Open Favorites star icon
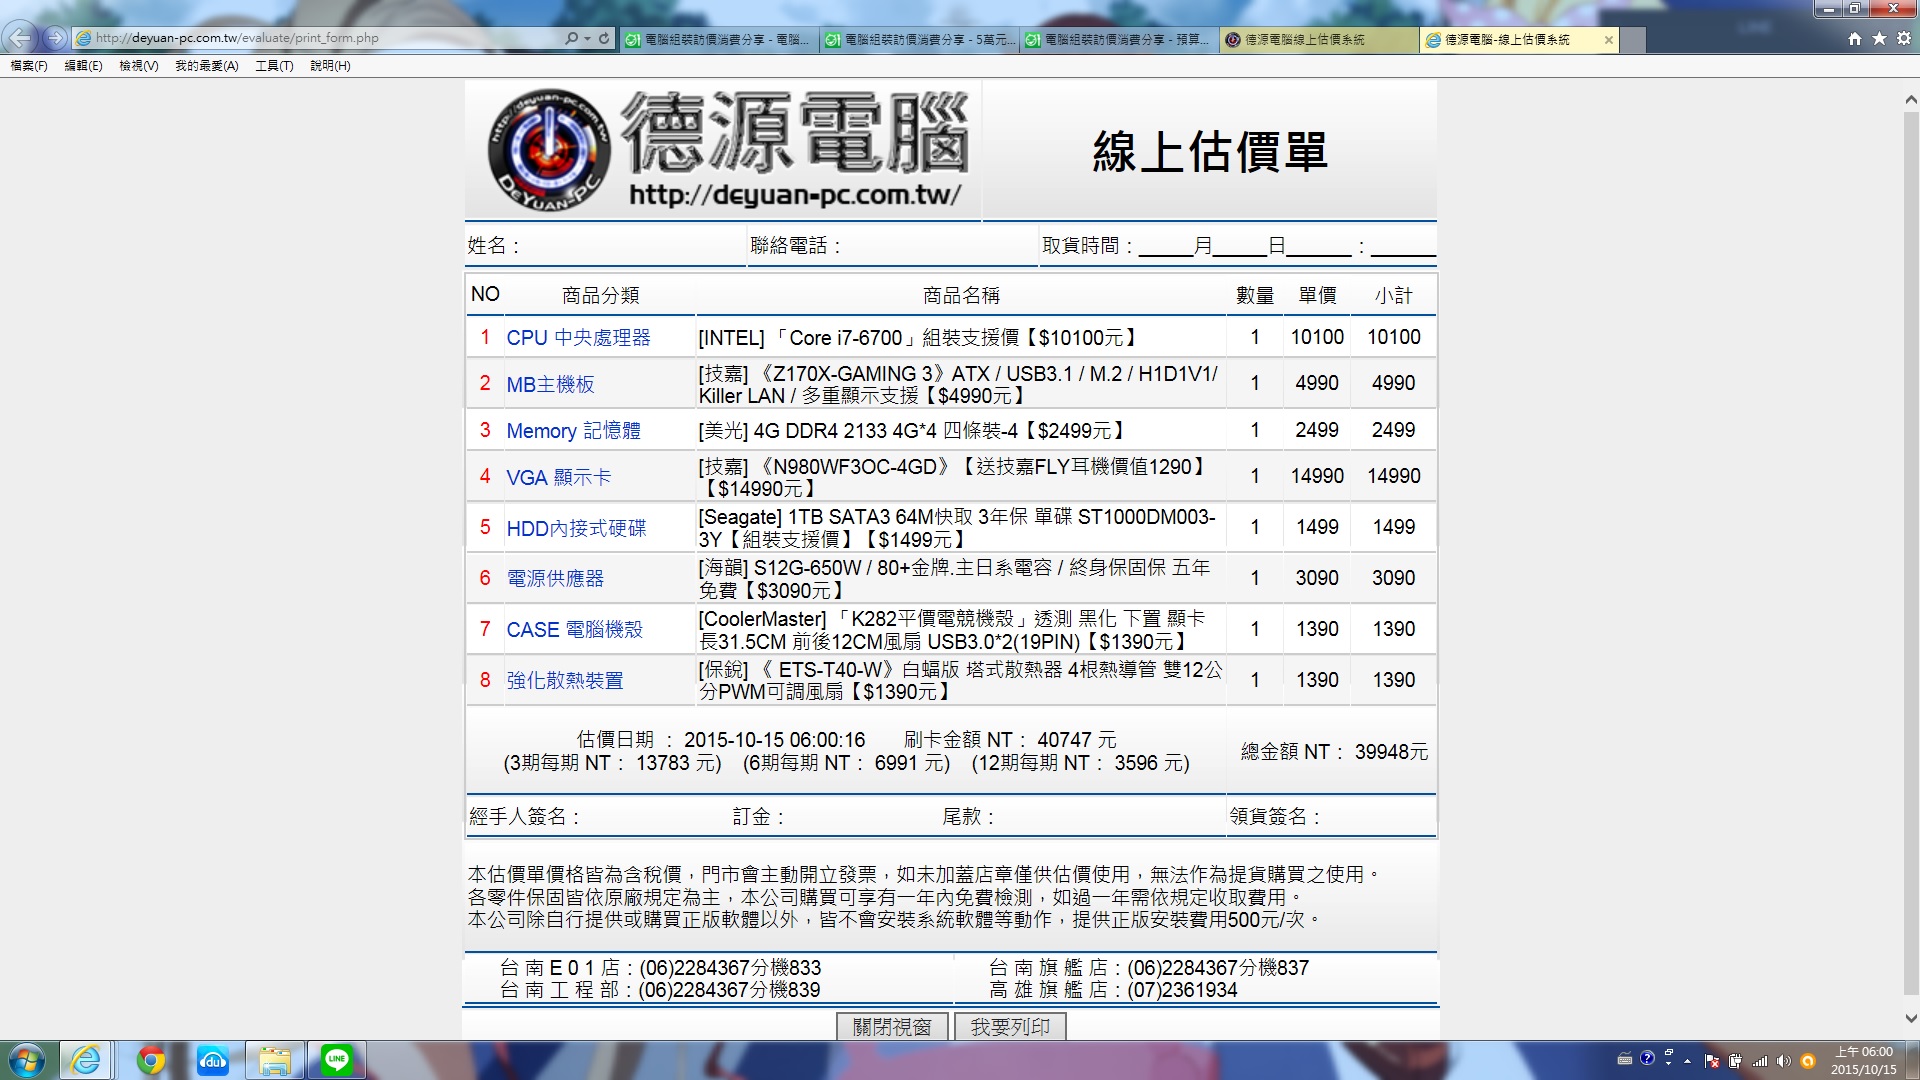Screen dimensions: 1920x1080 (x=1879, y=38)
